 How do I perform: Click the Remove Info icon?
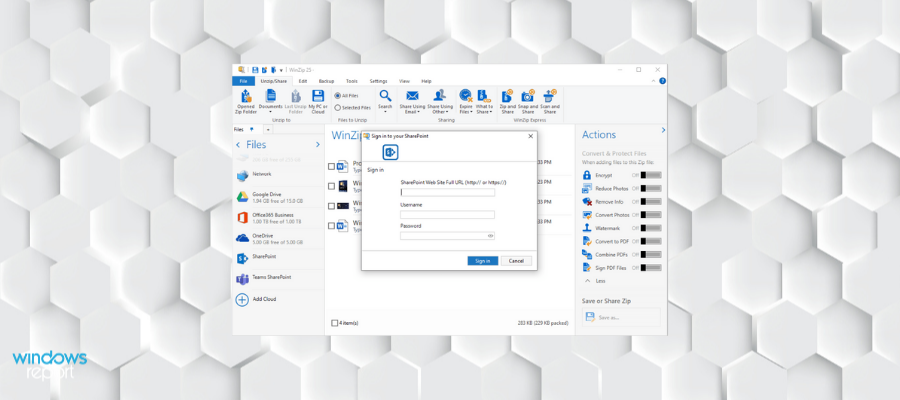click(x=587, y=201)
